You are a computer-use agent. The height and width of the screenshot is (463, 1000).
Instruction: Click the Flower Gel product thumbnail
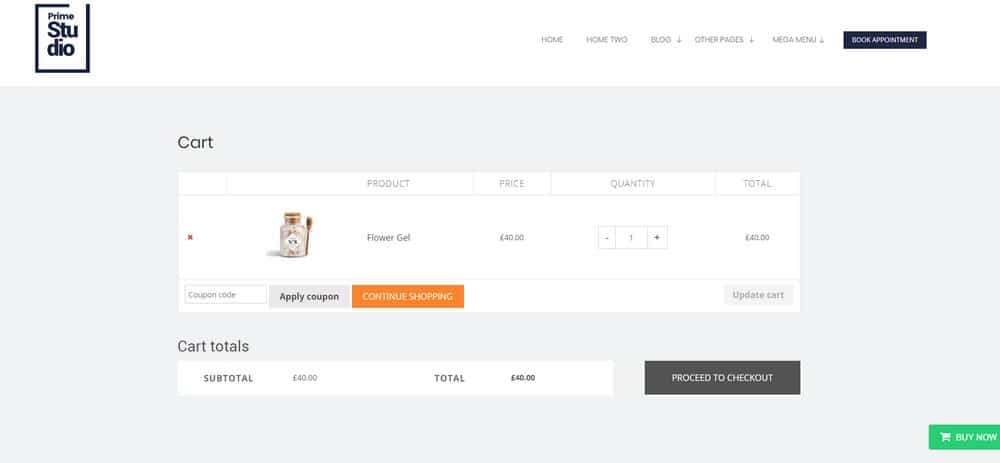click(291, 236)
